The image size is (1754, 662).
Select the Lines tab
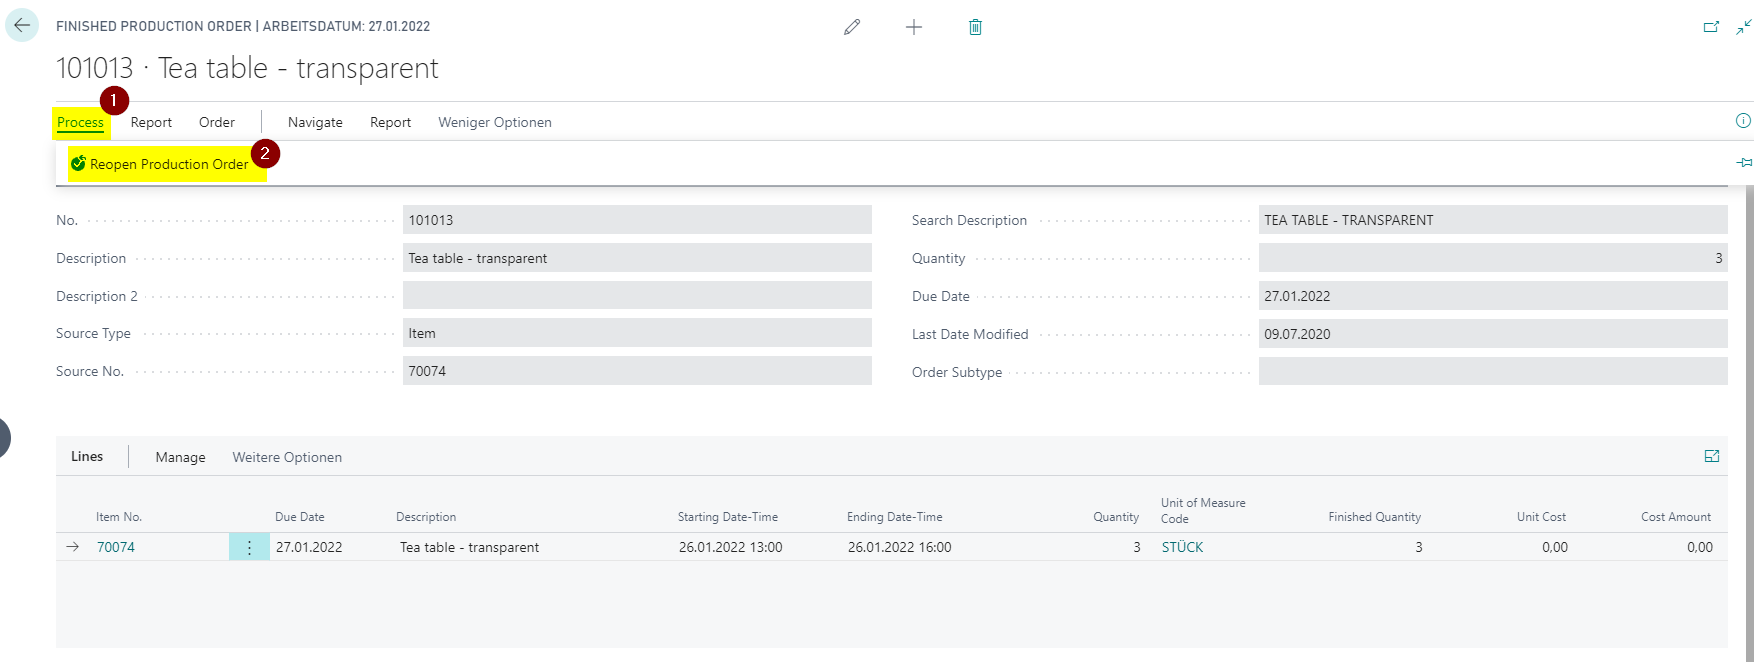(87, 456)
